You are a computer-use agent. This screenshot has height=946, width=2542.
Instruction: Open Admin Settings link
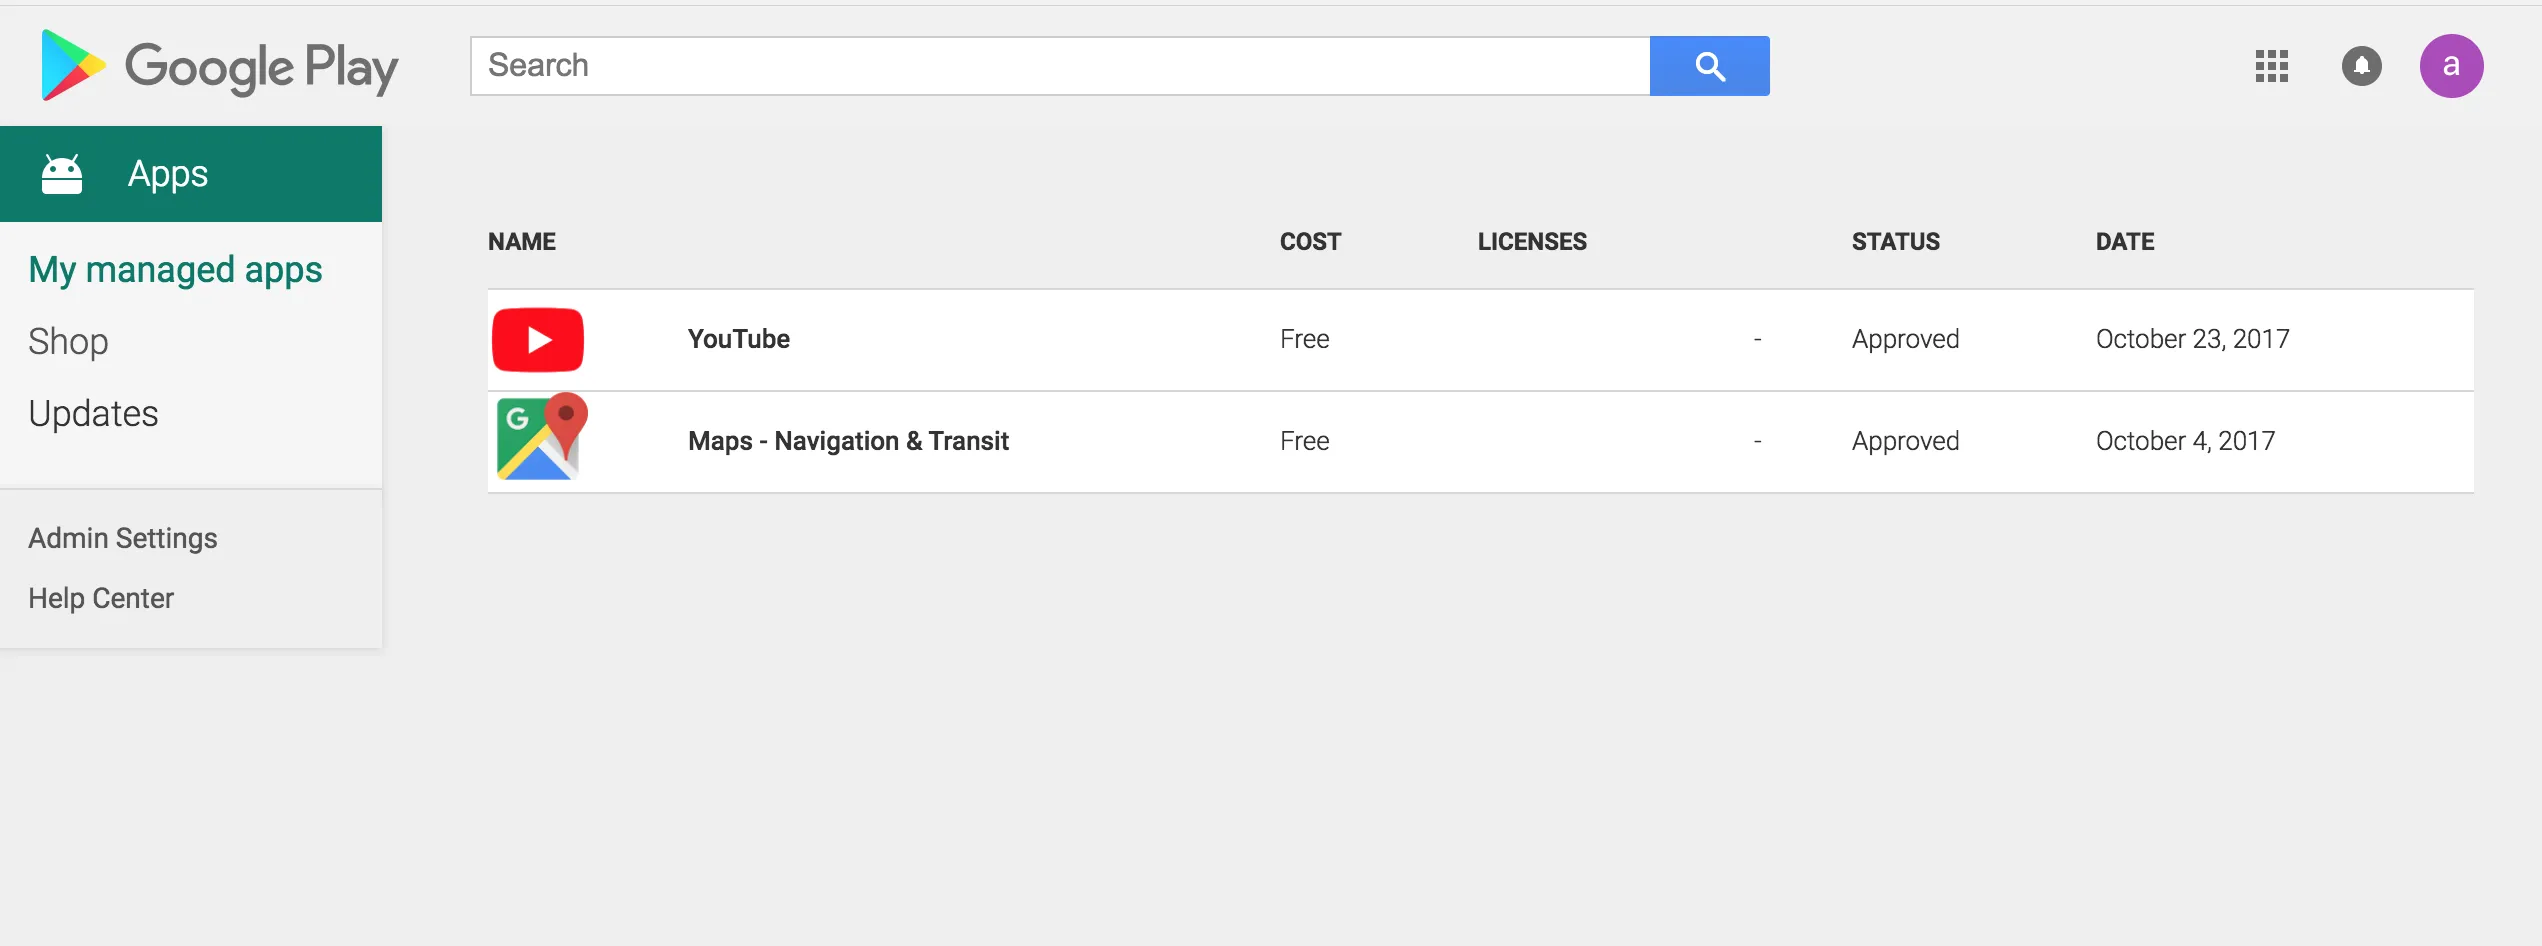coord(122,538)
